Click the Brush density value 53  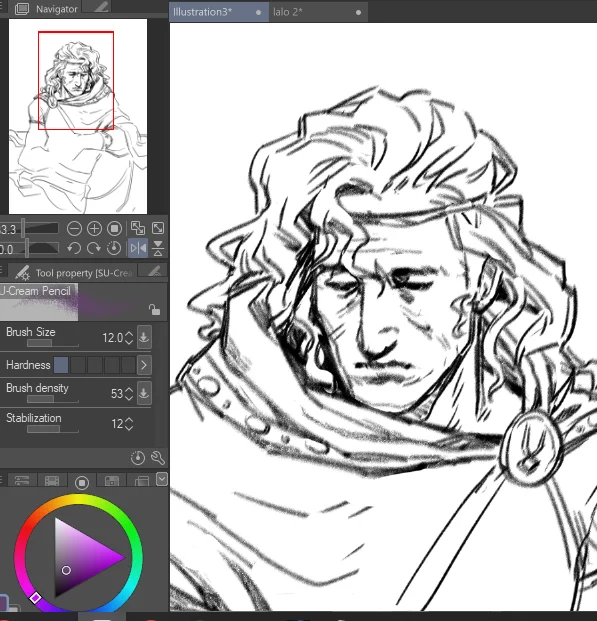point(116,393)
